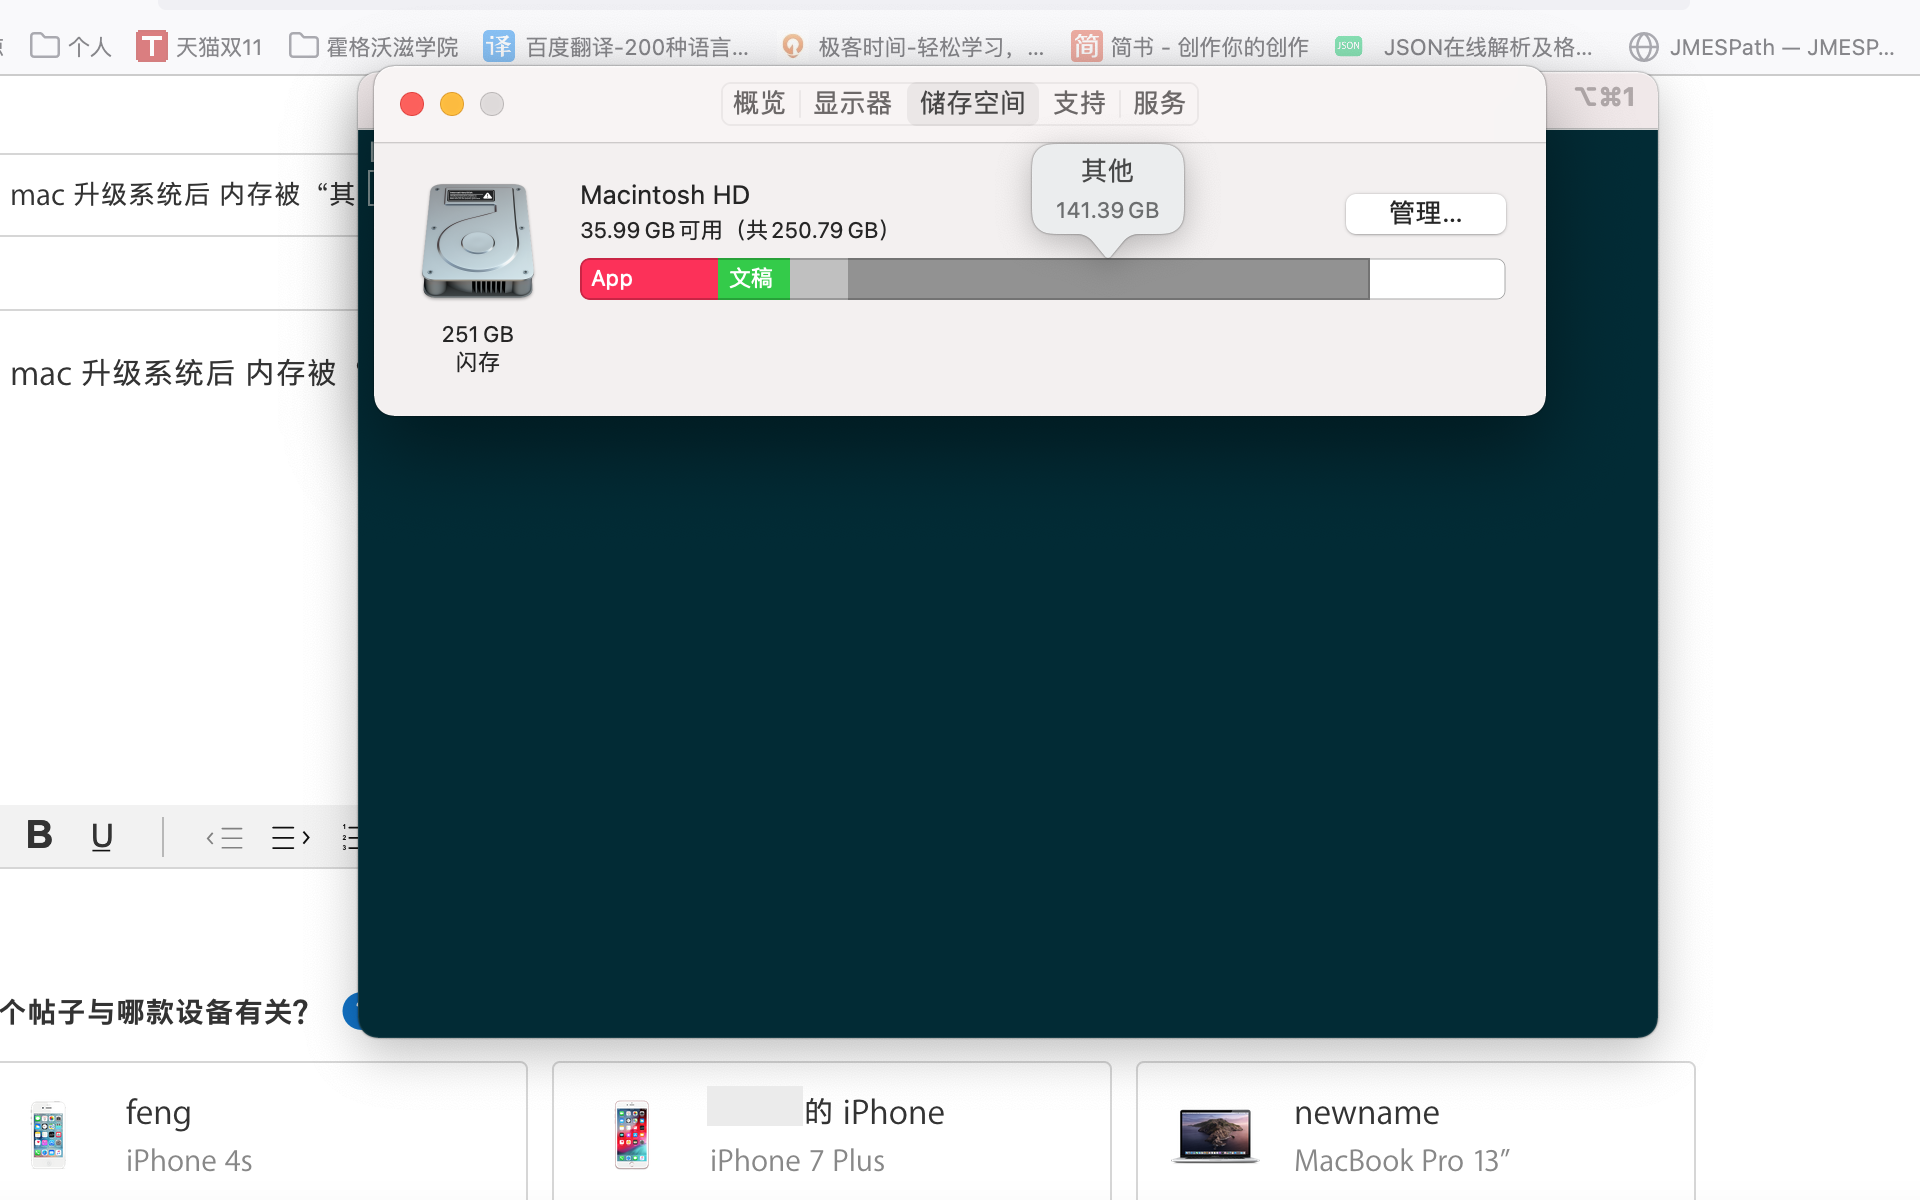This screenshot has height=1200, width=1920.
Task: Click the red App storage segment
Action: (648, 279)
